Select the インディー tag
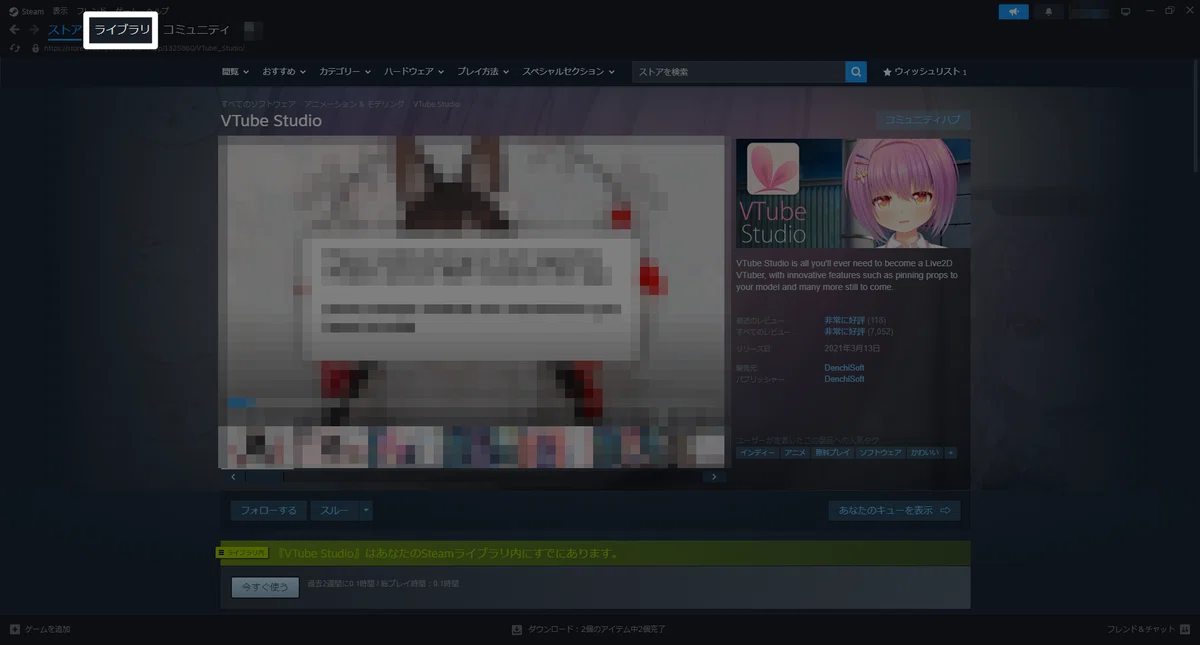This screenshot has width=1200, height=645. [757, 453]
